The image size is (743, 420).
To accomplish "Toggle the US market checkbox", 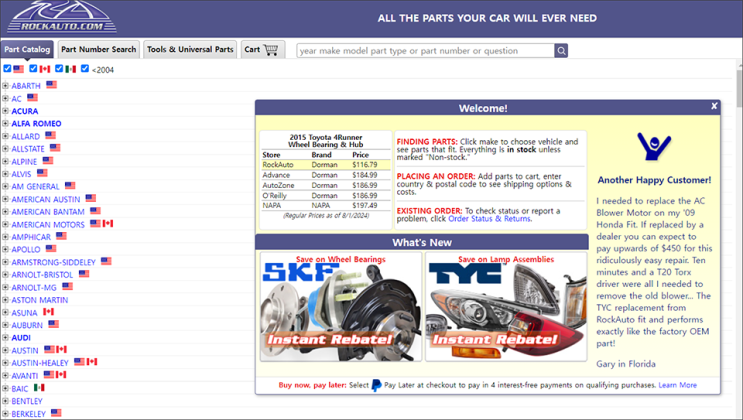I will tap(7, 69).
